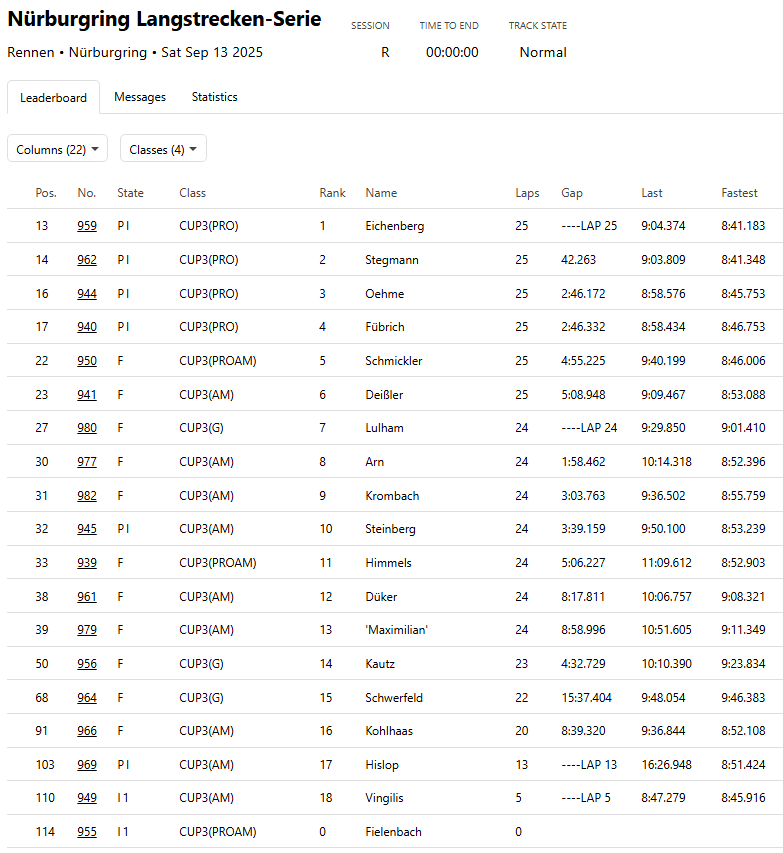Select the name Kautz

380,664
